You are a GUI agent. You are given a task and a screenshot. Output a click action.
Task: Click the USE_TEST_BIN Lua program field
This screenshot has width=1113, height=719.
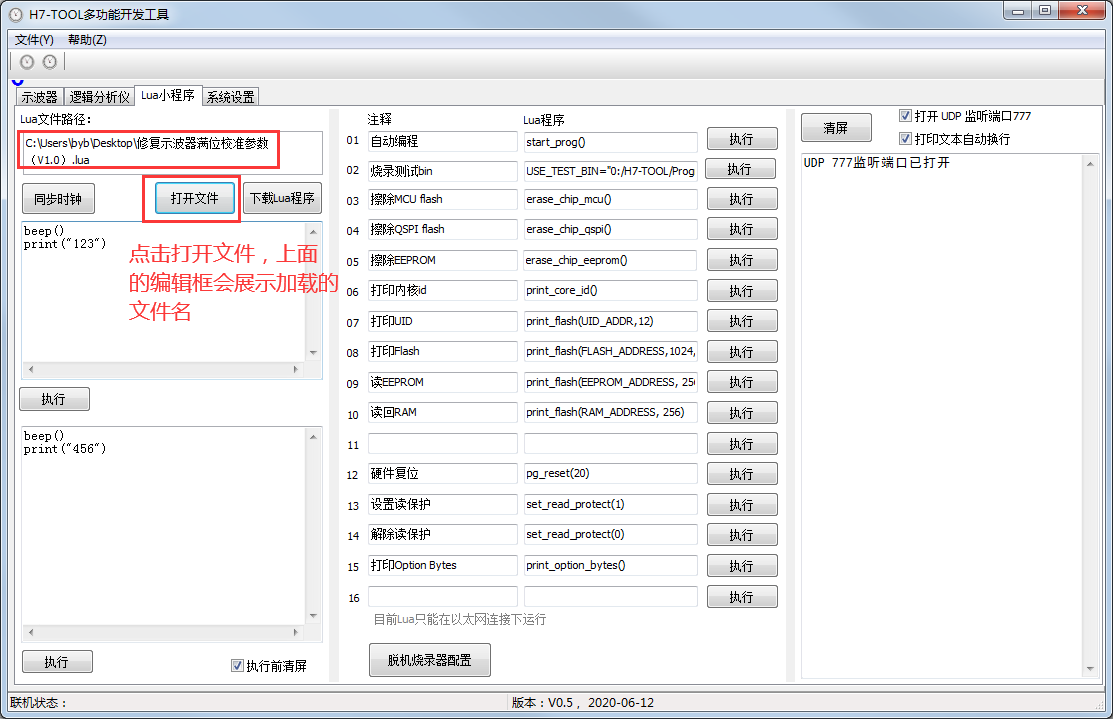pyautogui.click(x=610, y=171)
